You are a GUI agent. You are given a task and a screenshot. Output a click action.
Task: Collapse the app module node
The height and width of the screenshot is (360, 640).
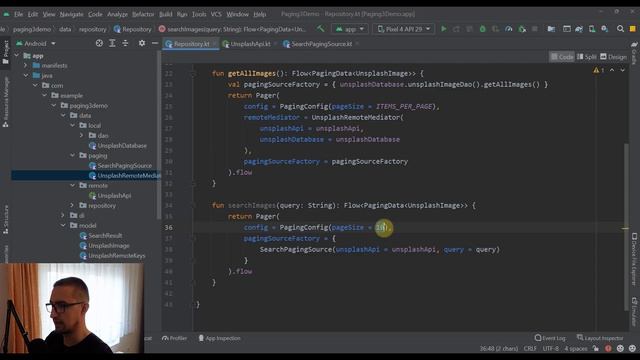tap(17, 56)
